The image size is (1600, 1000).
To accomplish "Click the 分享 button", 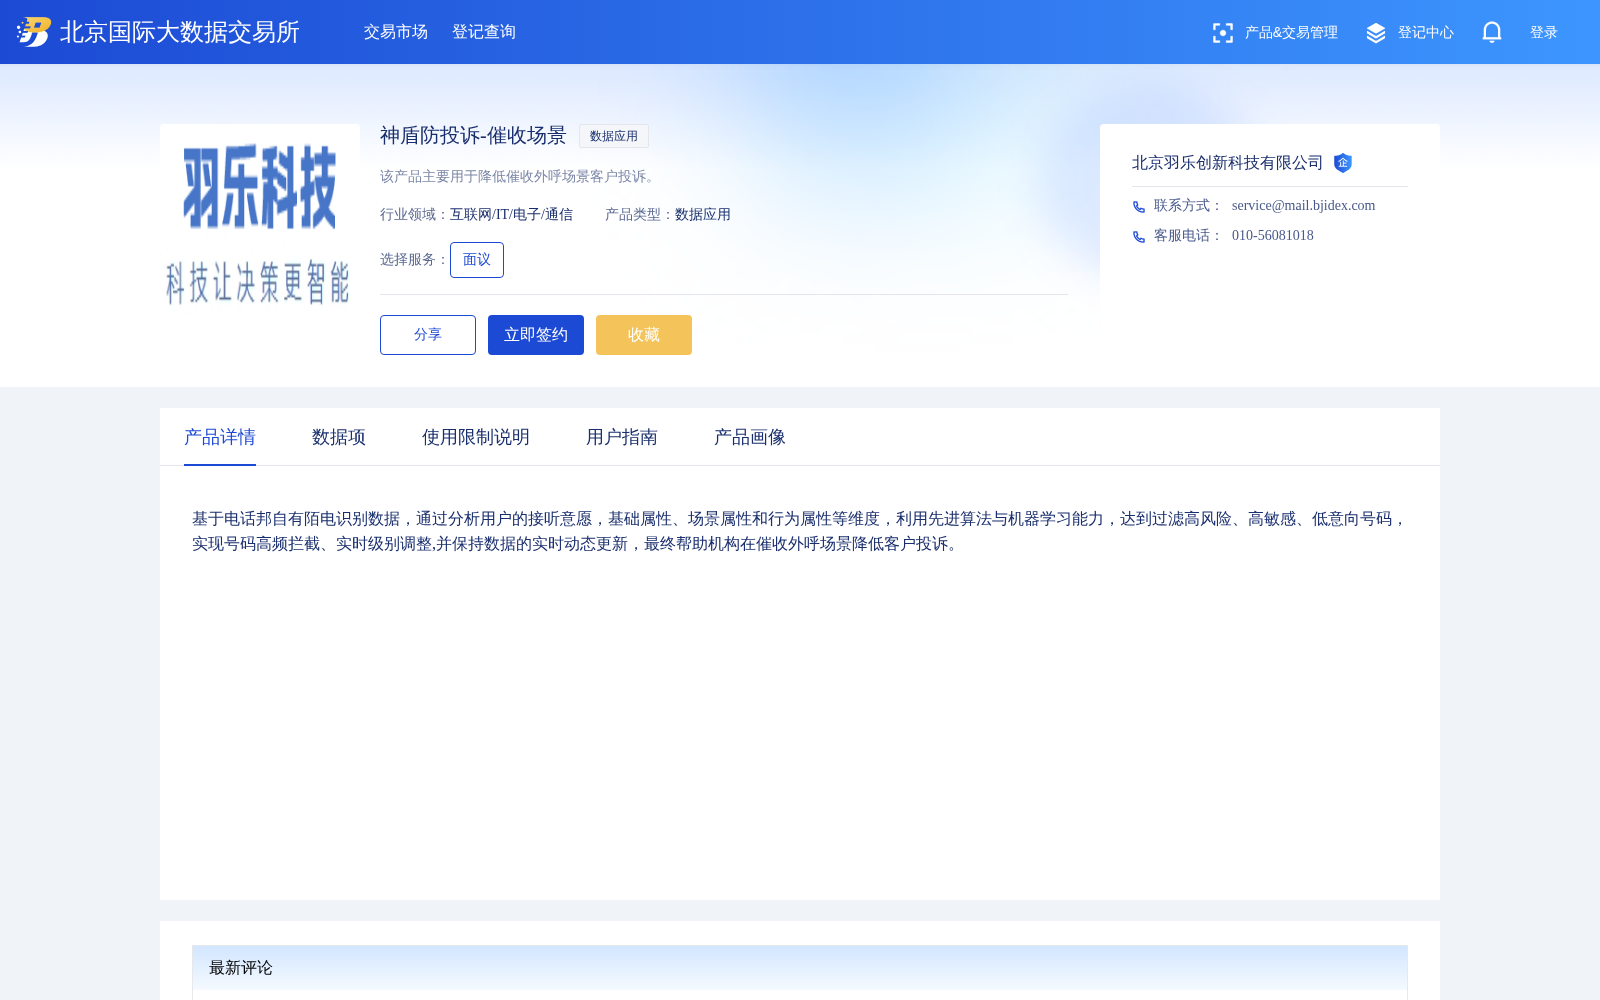I will coord(428,335).
